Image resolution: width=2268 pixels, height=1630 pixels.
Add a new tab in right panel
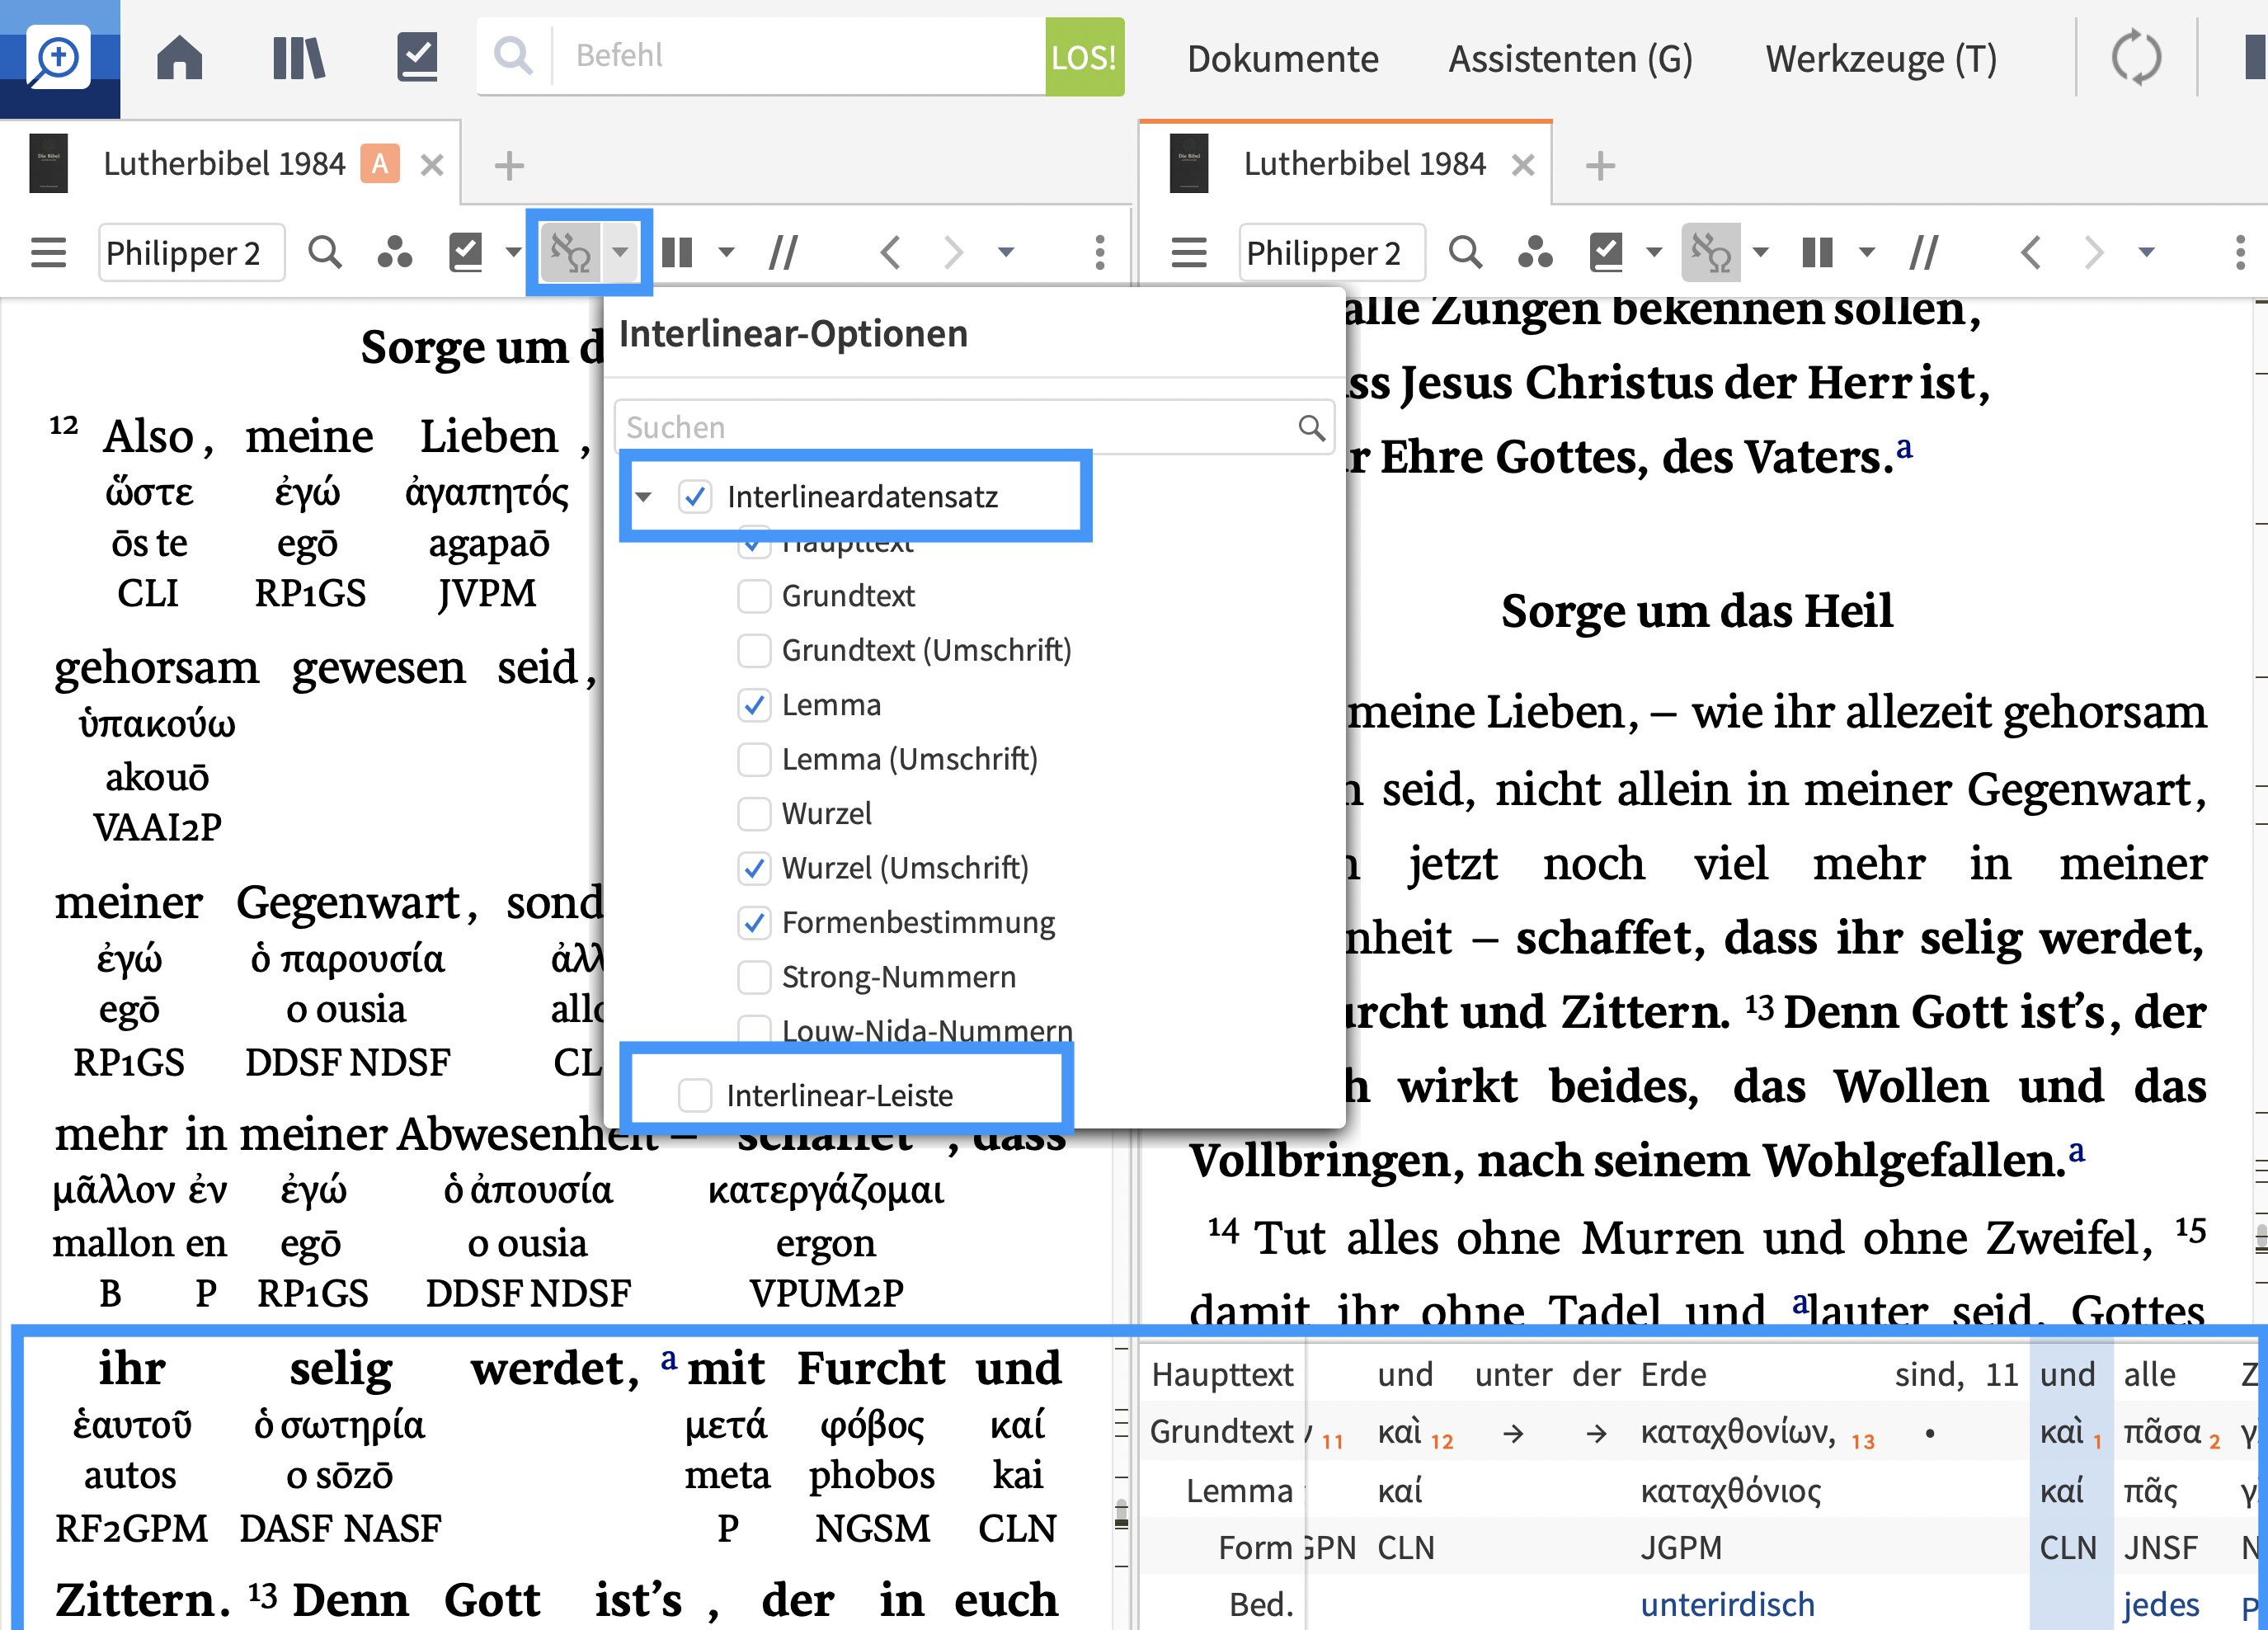1601,165
